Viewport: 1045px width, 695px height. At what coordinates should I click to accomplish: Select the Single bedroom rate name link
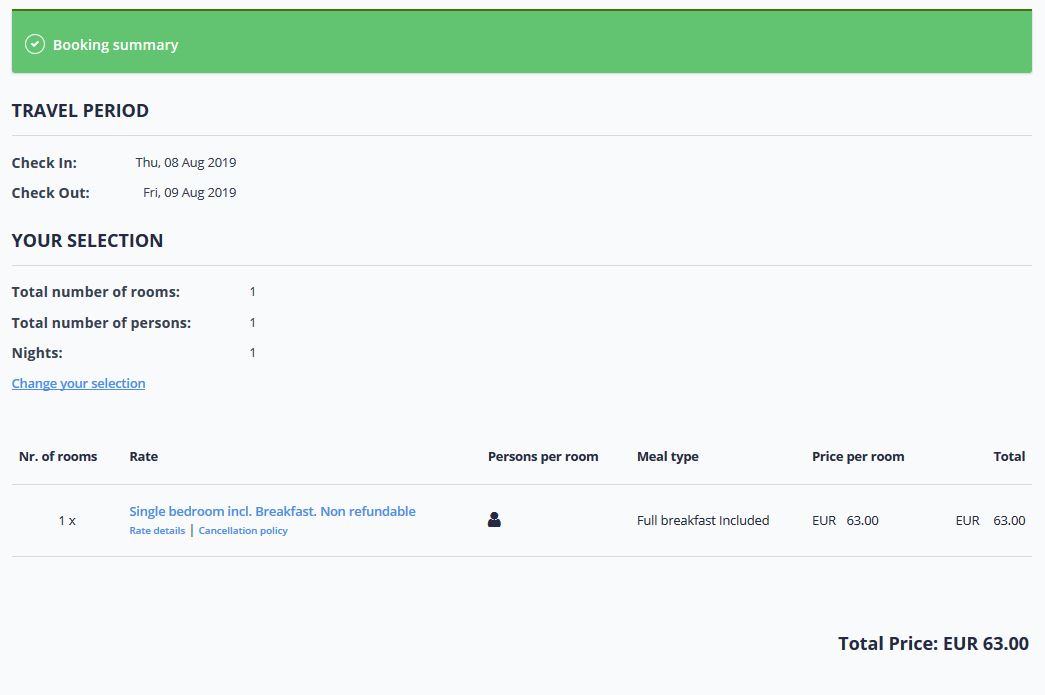click(272, 510)
